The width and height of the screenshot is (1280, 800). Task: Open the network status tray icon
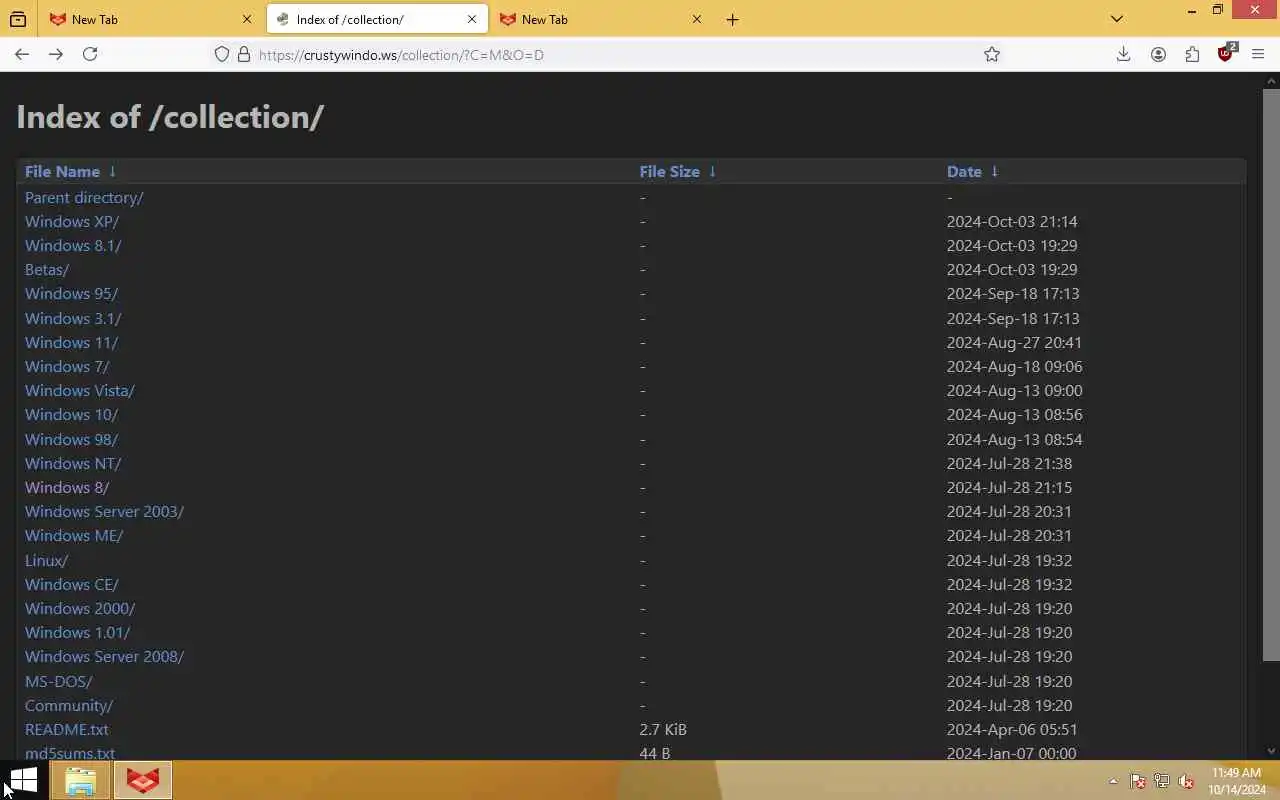(1162, 782)
